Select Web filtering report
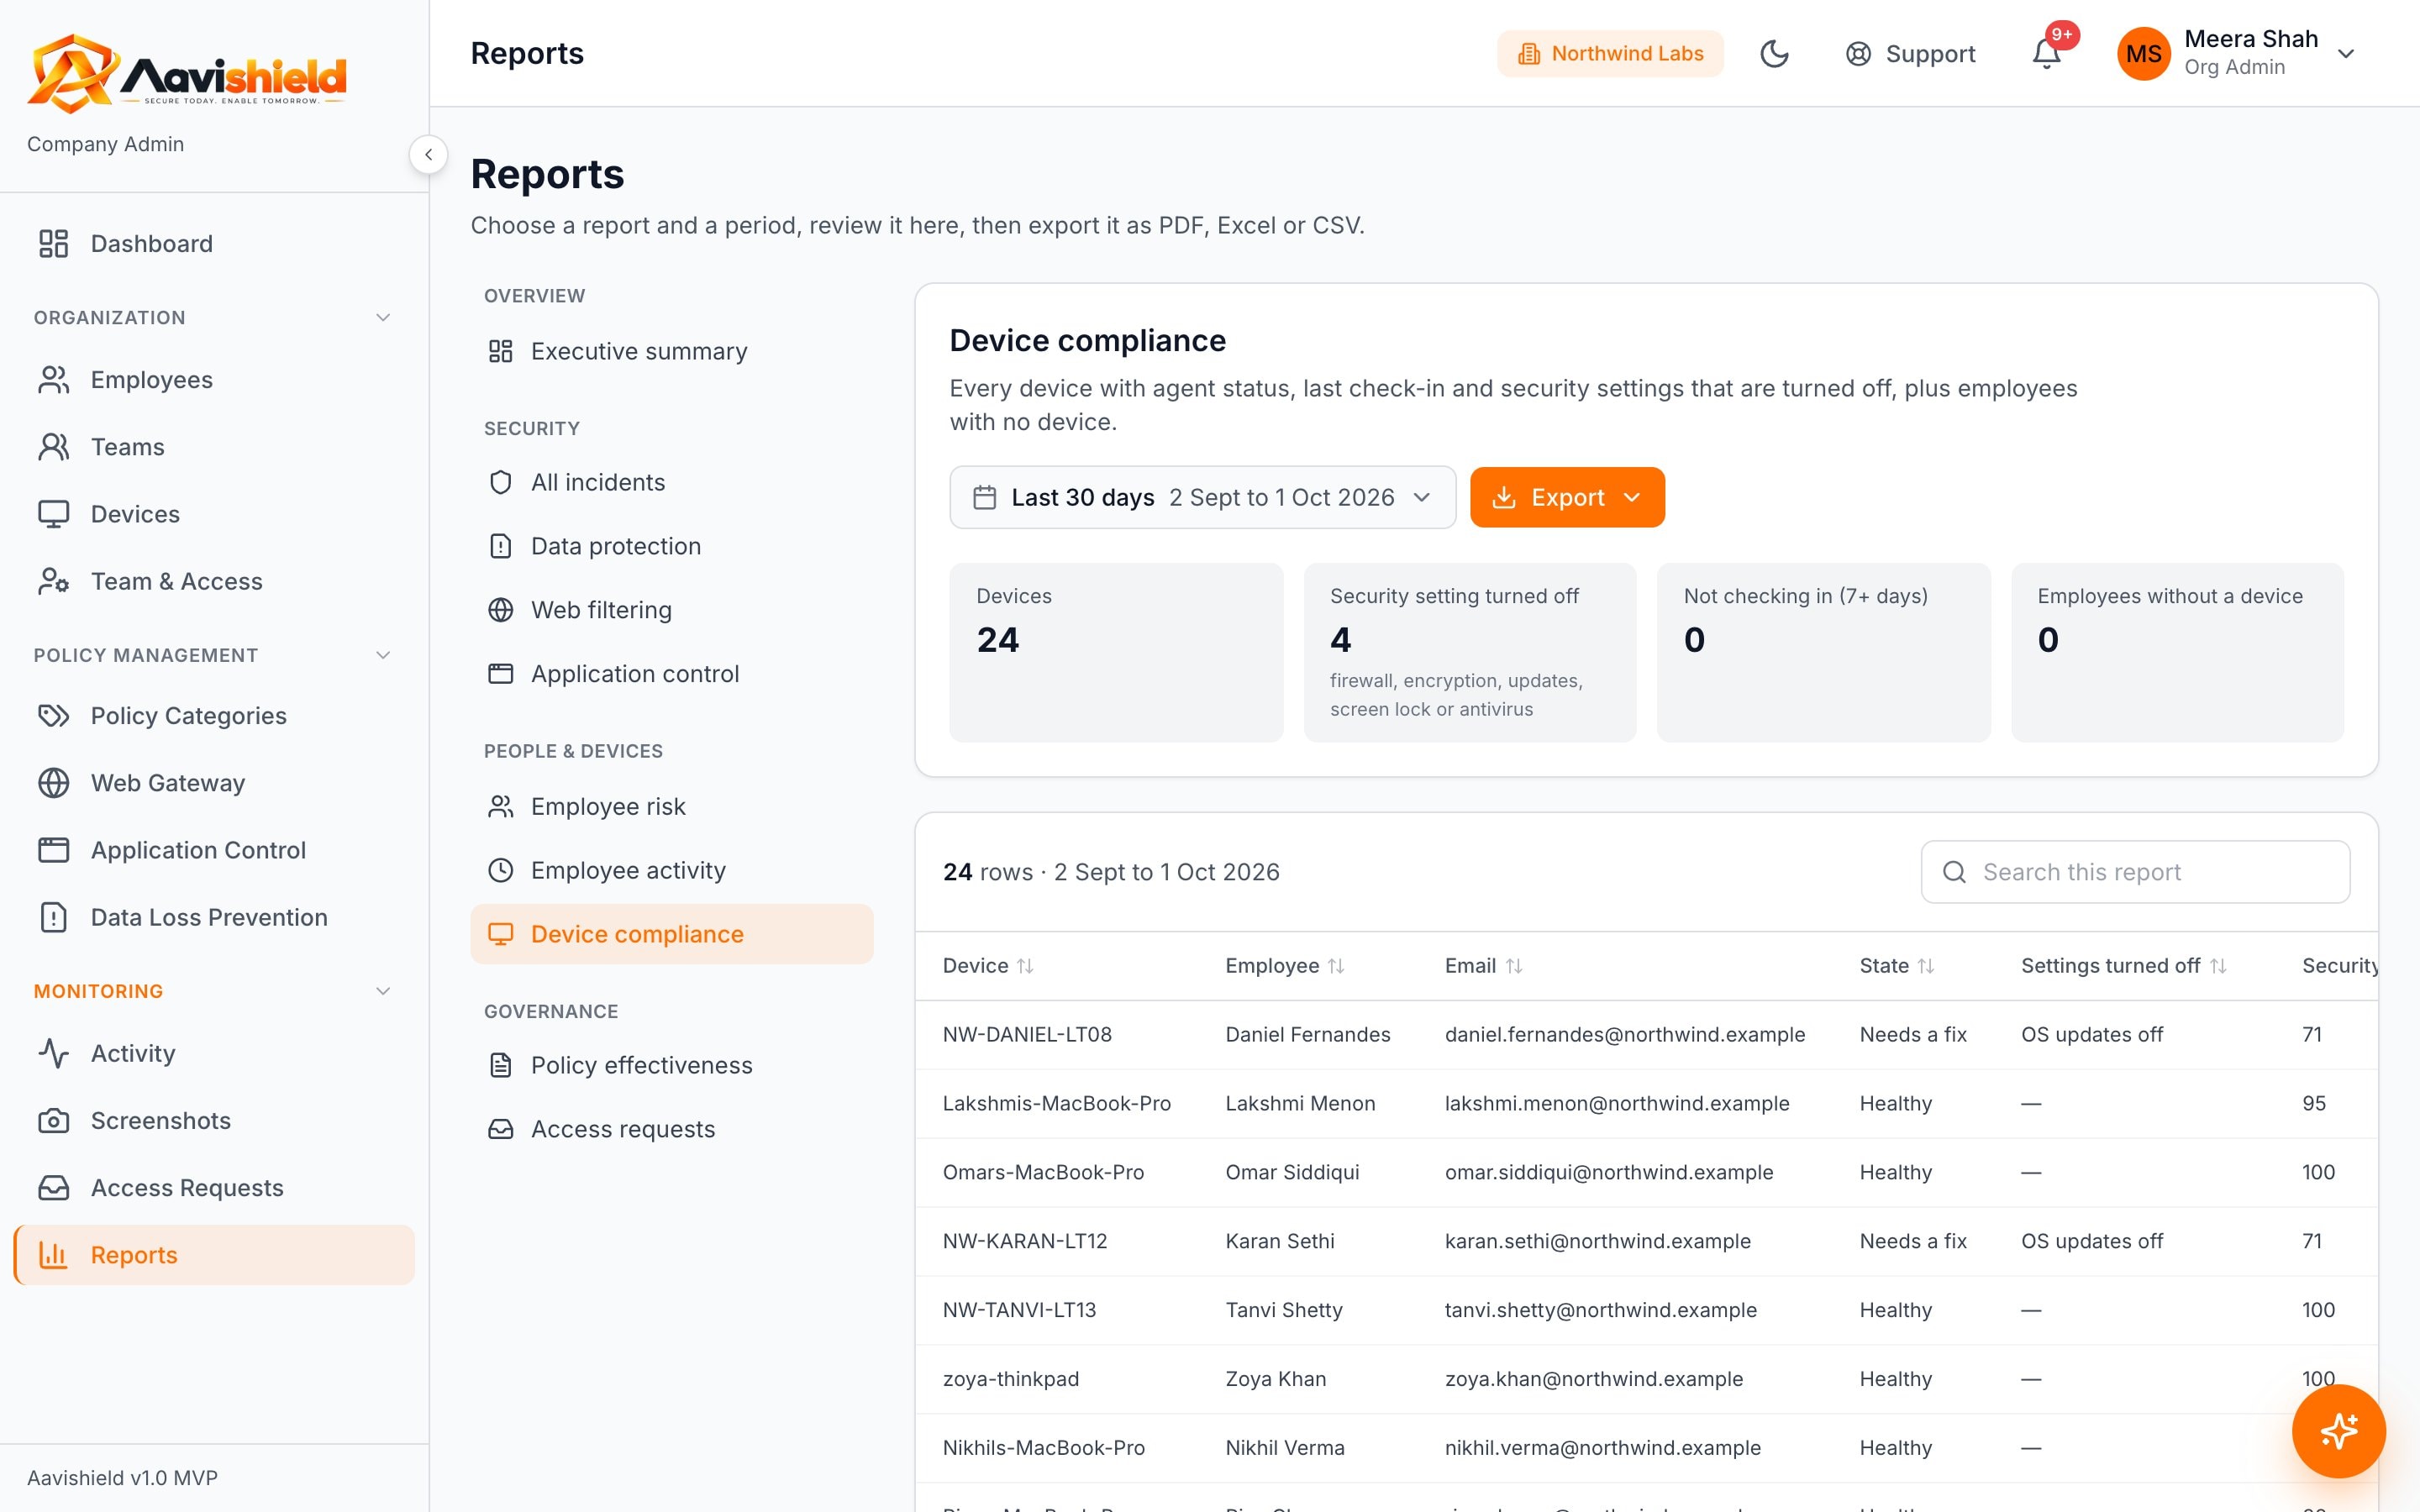Viewport: 2420px width, 1512px height. pos(671,610)
